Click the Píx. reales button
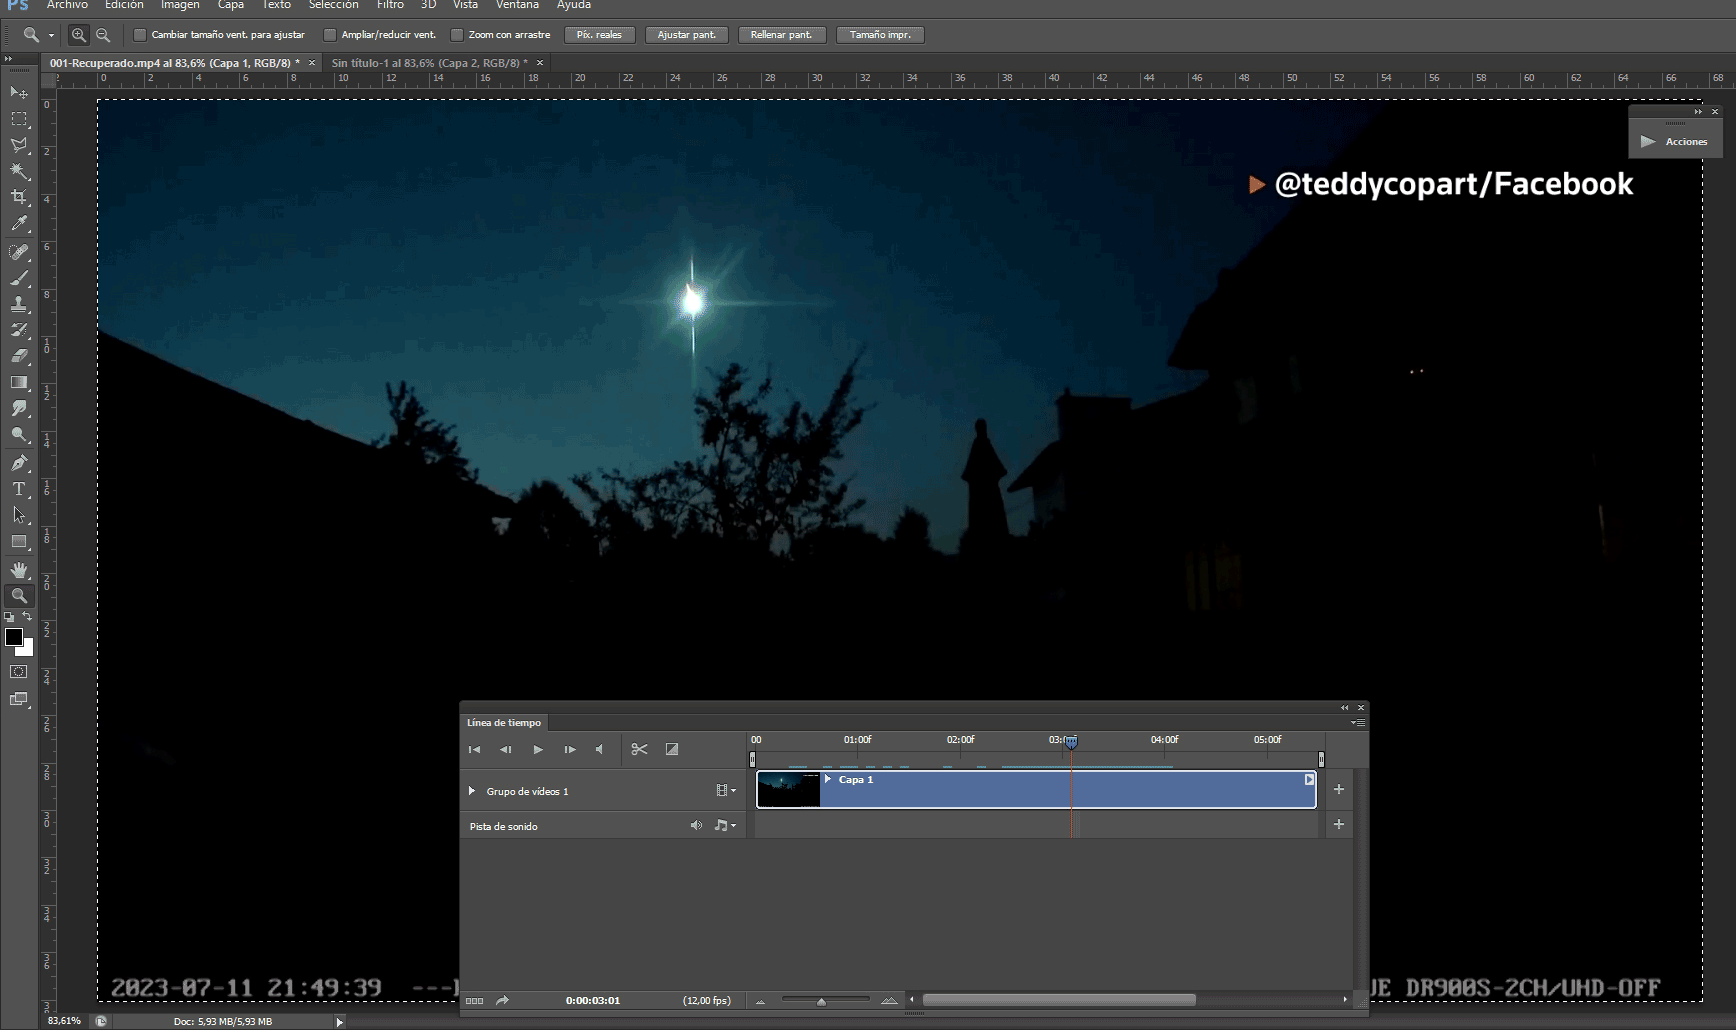1736x1030 pixels. tap(599, 34)
